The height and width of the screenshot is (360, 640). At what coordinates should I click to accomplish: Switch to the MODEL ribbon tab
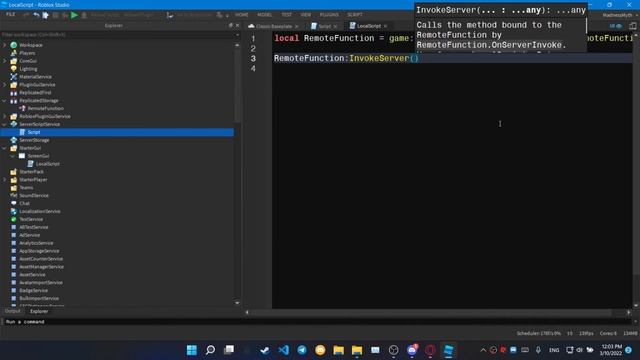click(x=264, y=15)
